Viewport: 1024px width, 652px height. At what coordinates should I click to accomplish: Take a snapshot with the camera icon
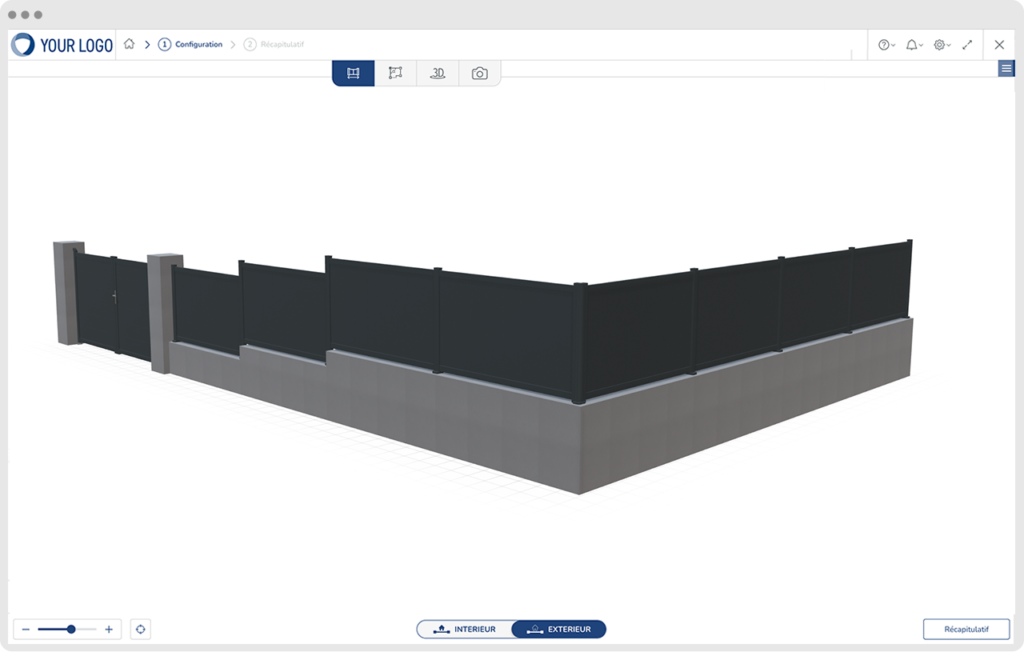[x=479, y=73]
